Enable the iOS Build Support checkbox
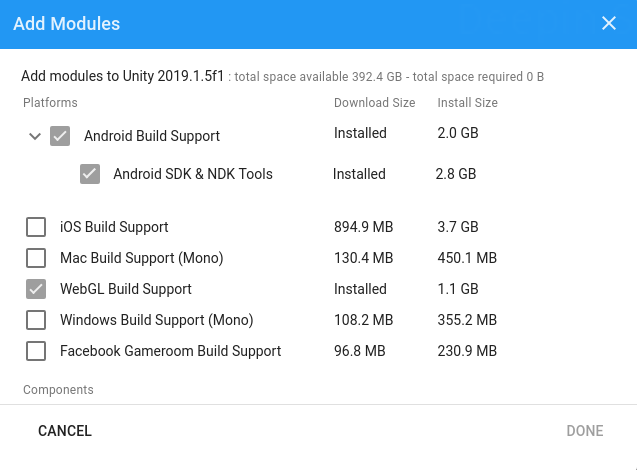637x470 pixels. click(x=36, y=227)
